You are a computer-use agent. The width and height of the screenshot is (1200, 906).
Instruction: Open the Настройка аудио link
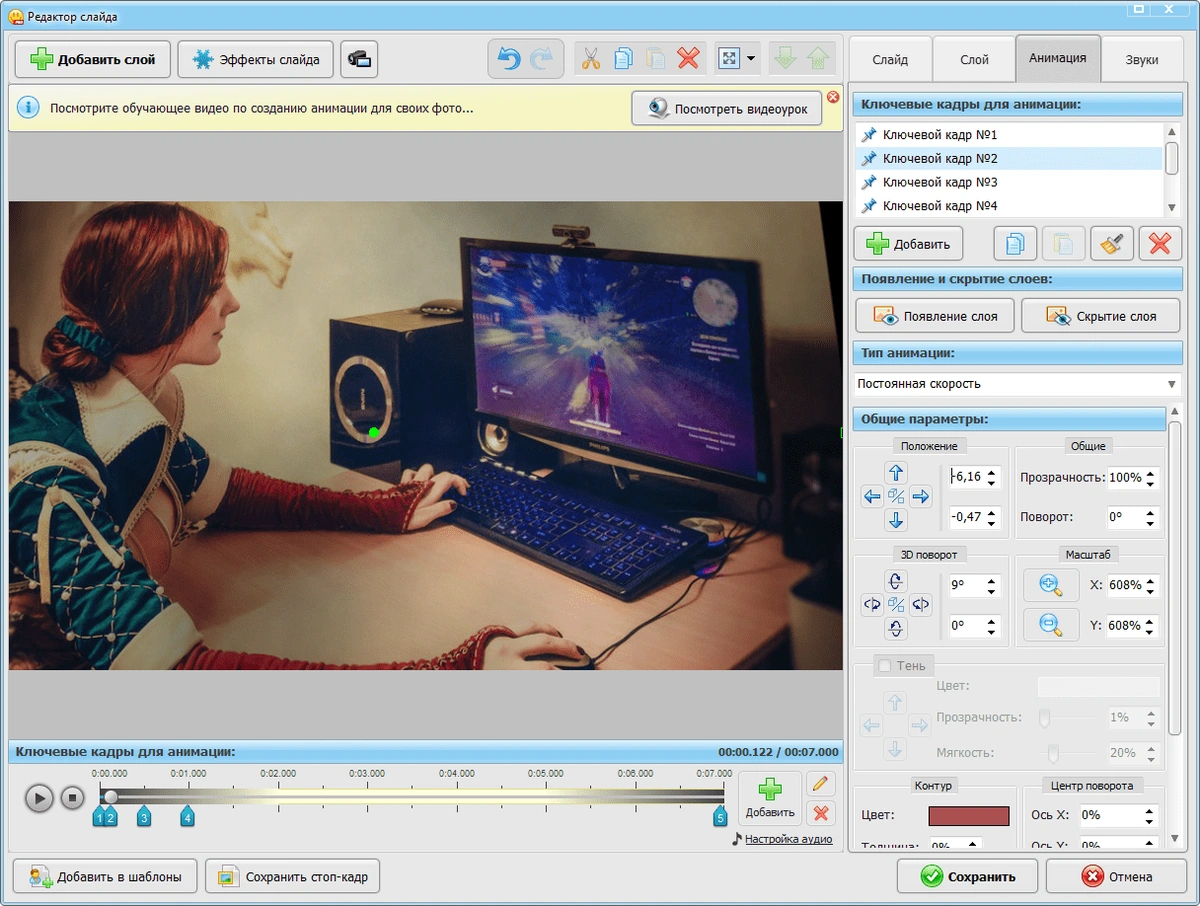pos(788,839)
